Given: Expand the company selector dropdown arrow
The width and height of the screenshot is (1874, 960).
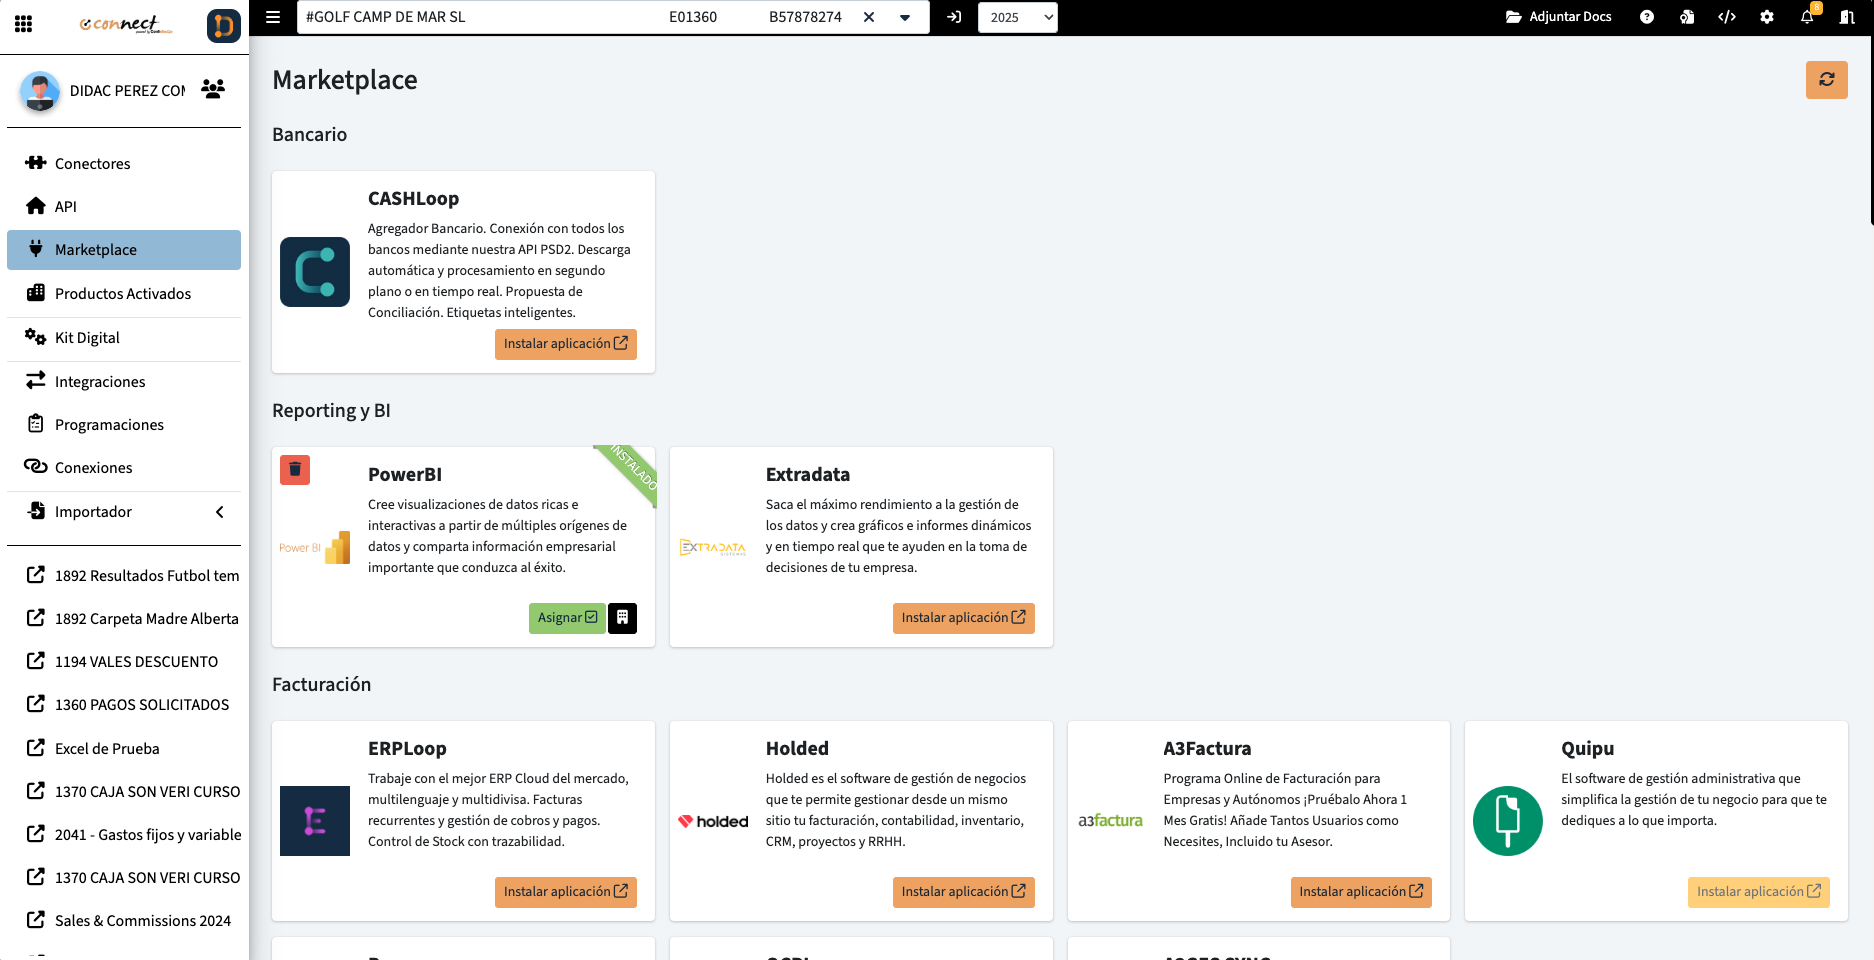Looking at the screenshot, I should (905, 17).
